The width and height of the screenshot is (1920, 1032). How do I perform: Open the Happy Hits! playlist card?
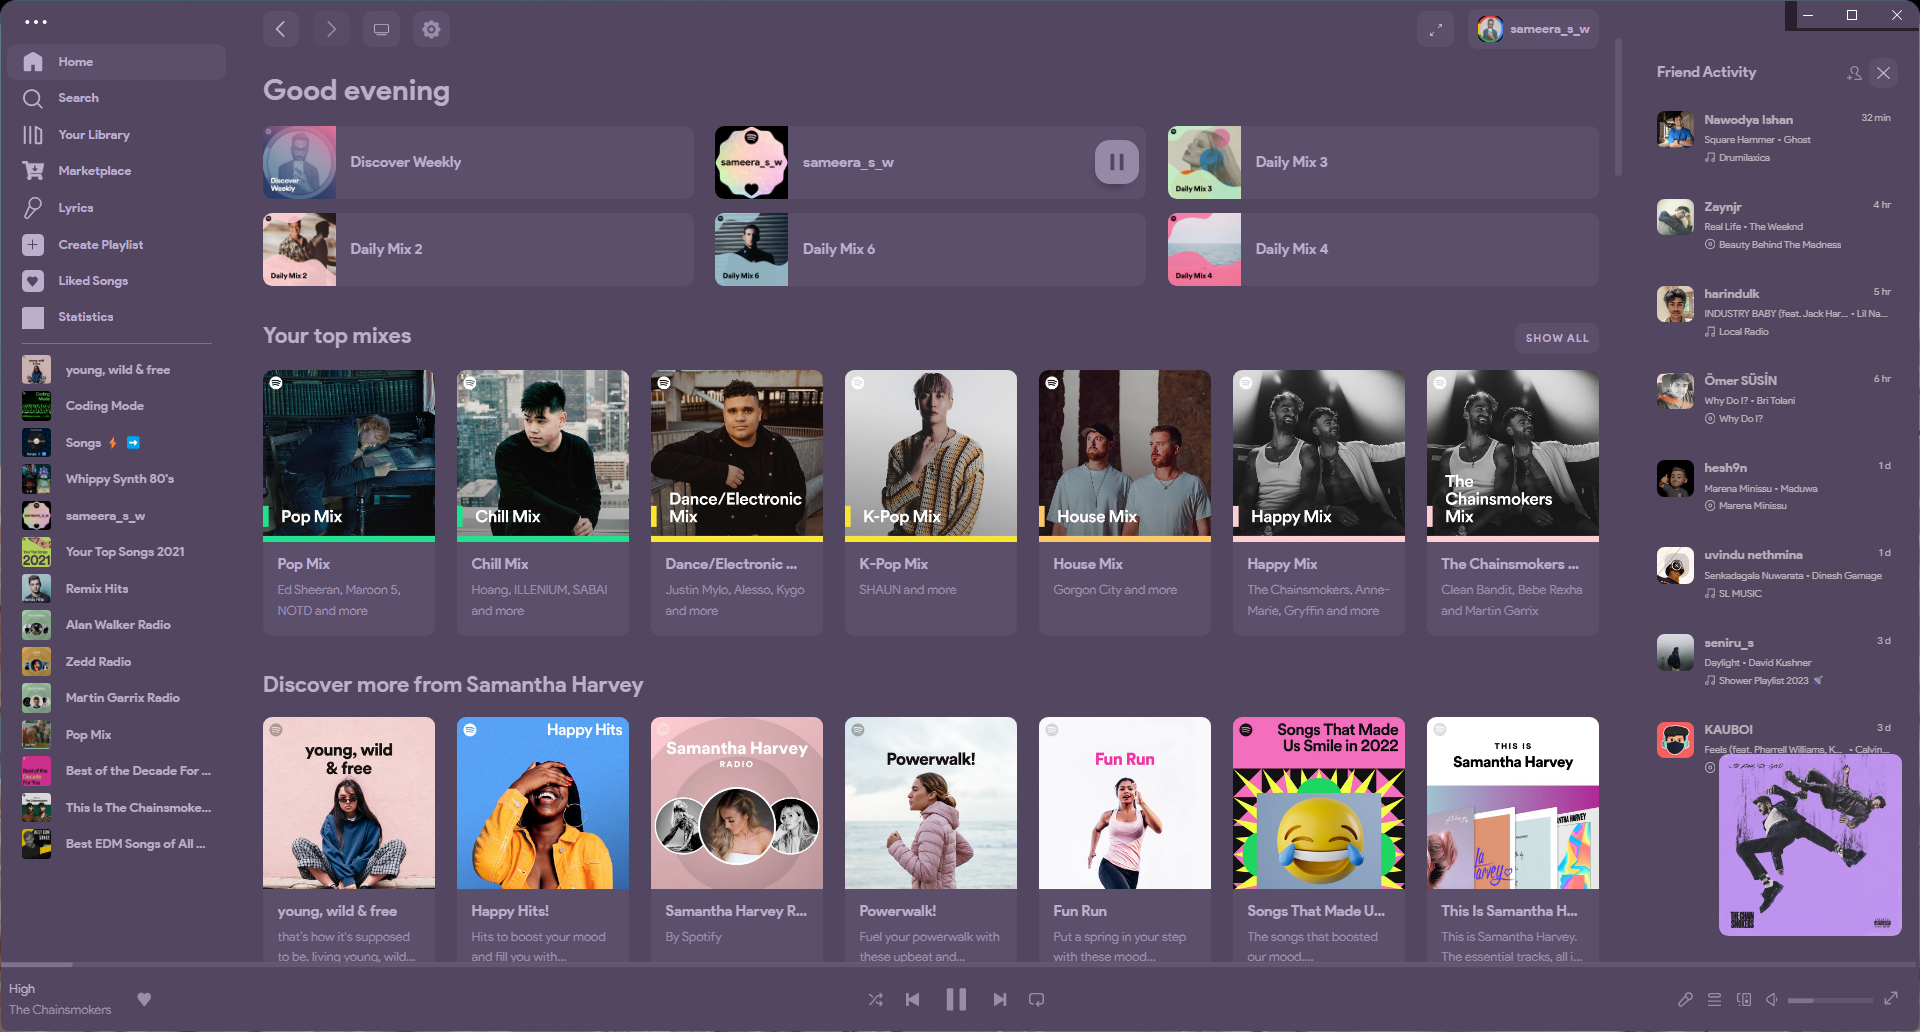tap(543, 840)
